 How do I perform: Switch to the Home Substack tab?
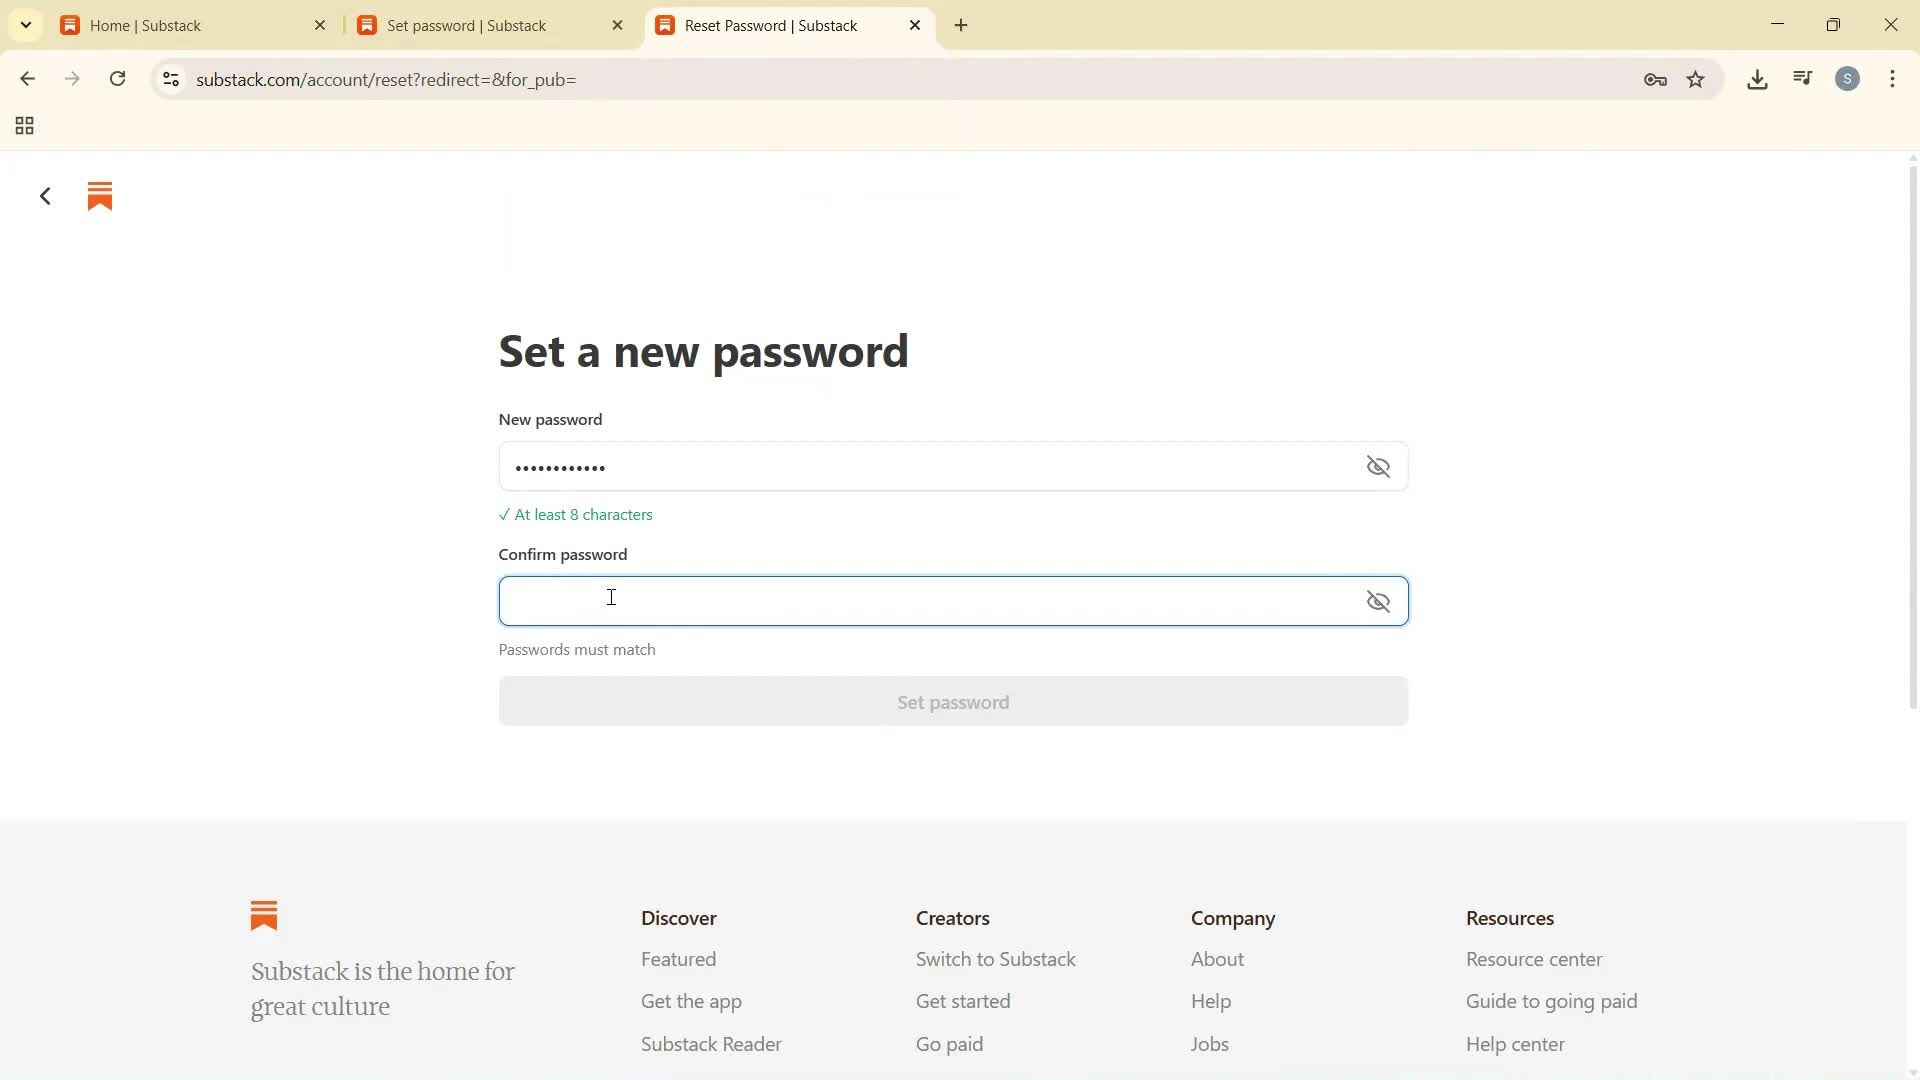[x=180, y=25]
